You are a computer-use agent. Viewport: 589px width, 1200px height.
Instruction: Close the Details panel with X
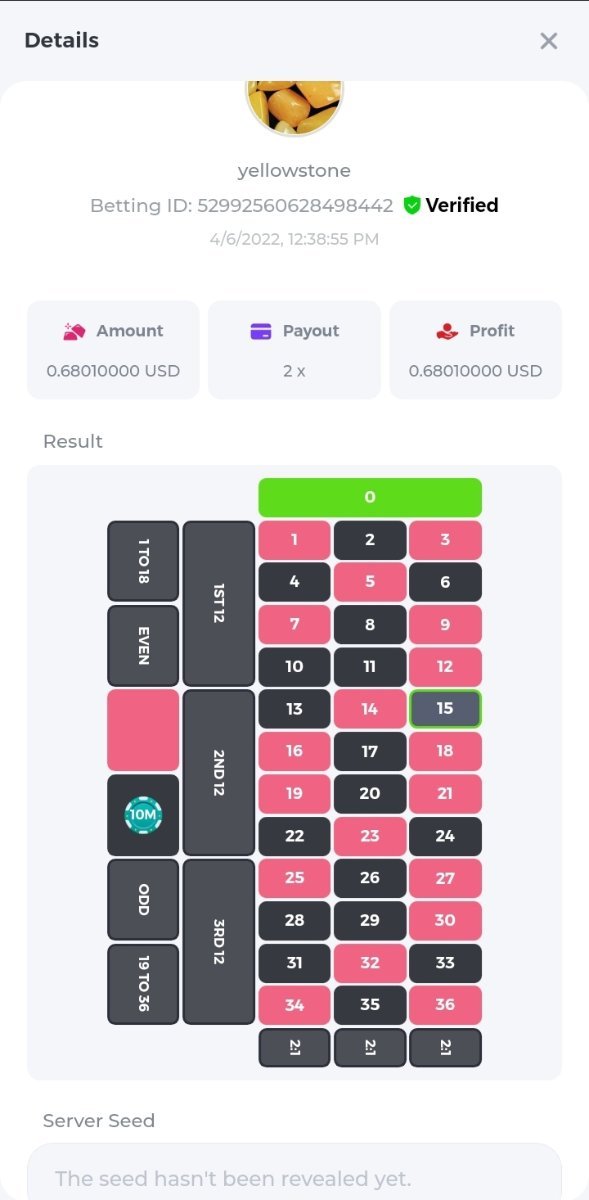(548, 41)
